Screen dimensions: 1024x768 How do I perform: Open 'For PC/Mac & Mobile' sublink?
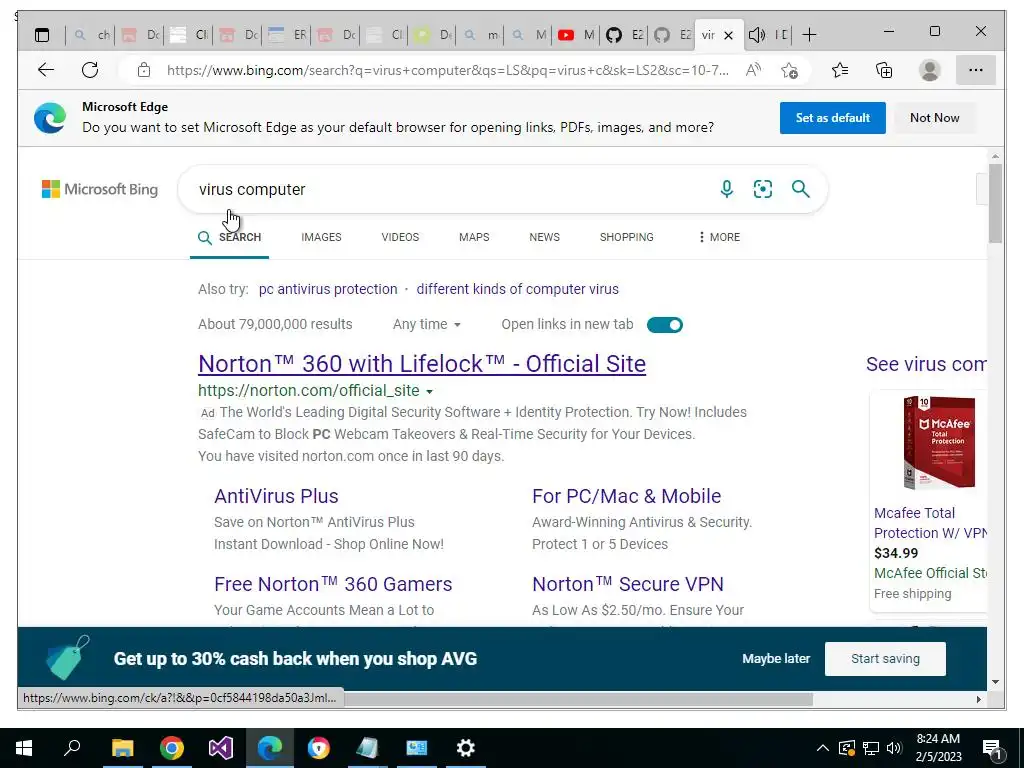[626, 496]
